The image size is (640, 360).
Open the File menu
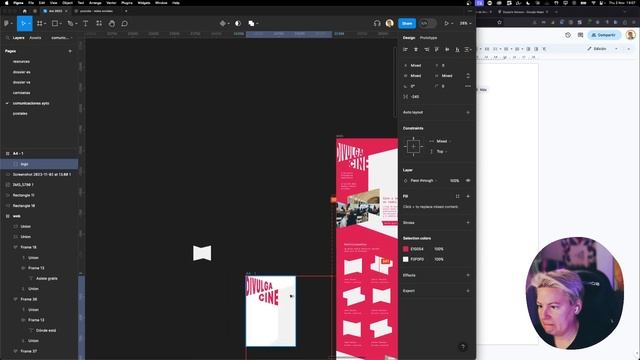(x=31, y=3)
